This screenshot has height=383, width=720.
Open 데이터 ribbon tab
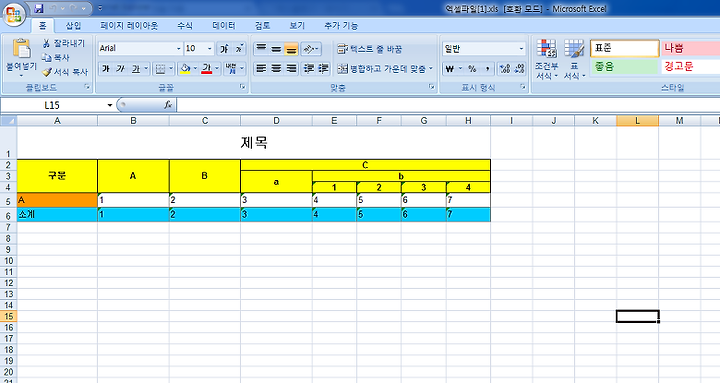pyautogui.click(x=224, y=26)
